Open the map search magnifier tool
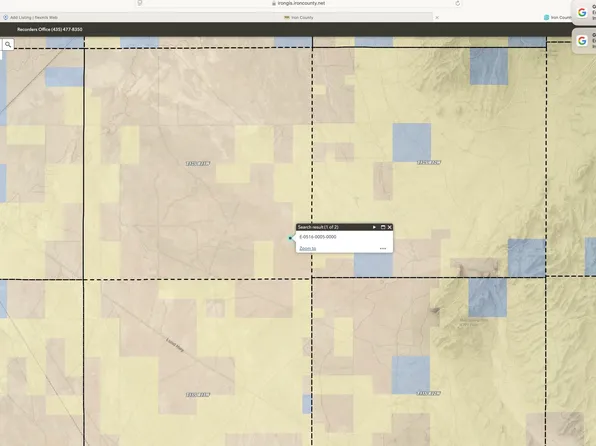 (8, 44)
